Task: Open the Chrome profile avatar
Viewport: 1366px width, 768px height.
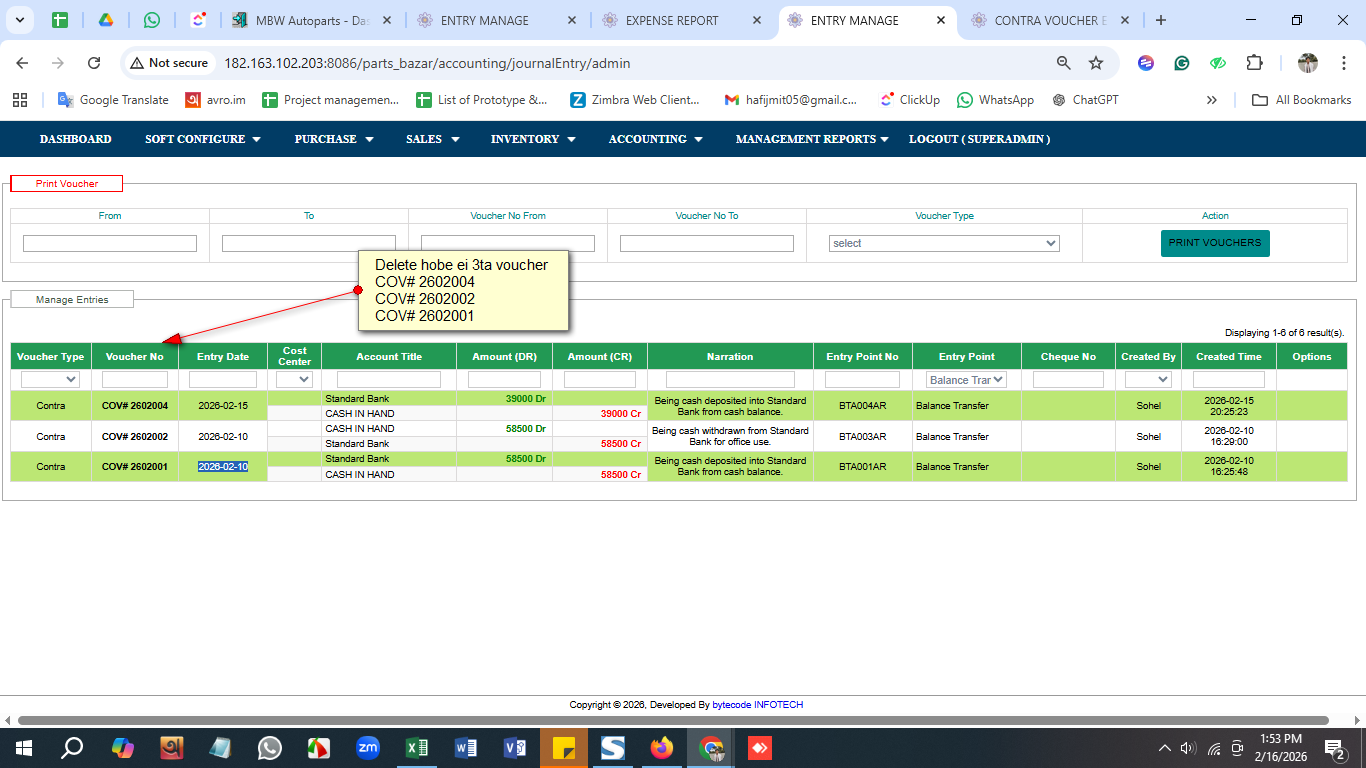Action: point(1308,63)
